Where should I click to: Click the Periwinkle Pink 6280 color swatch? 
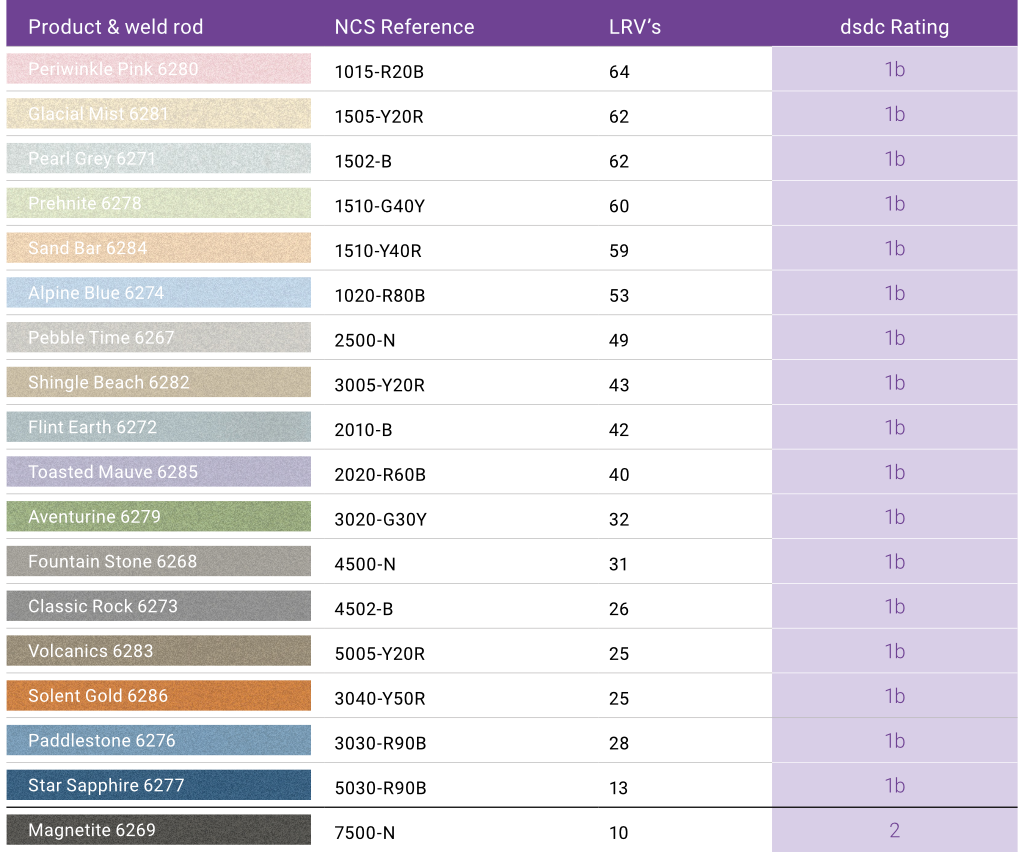point(158,69)
